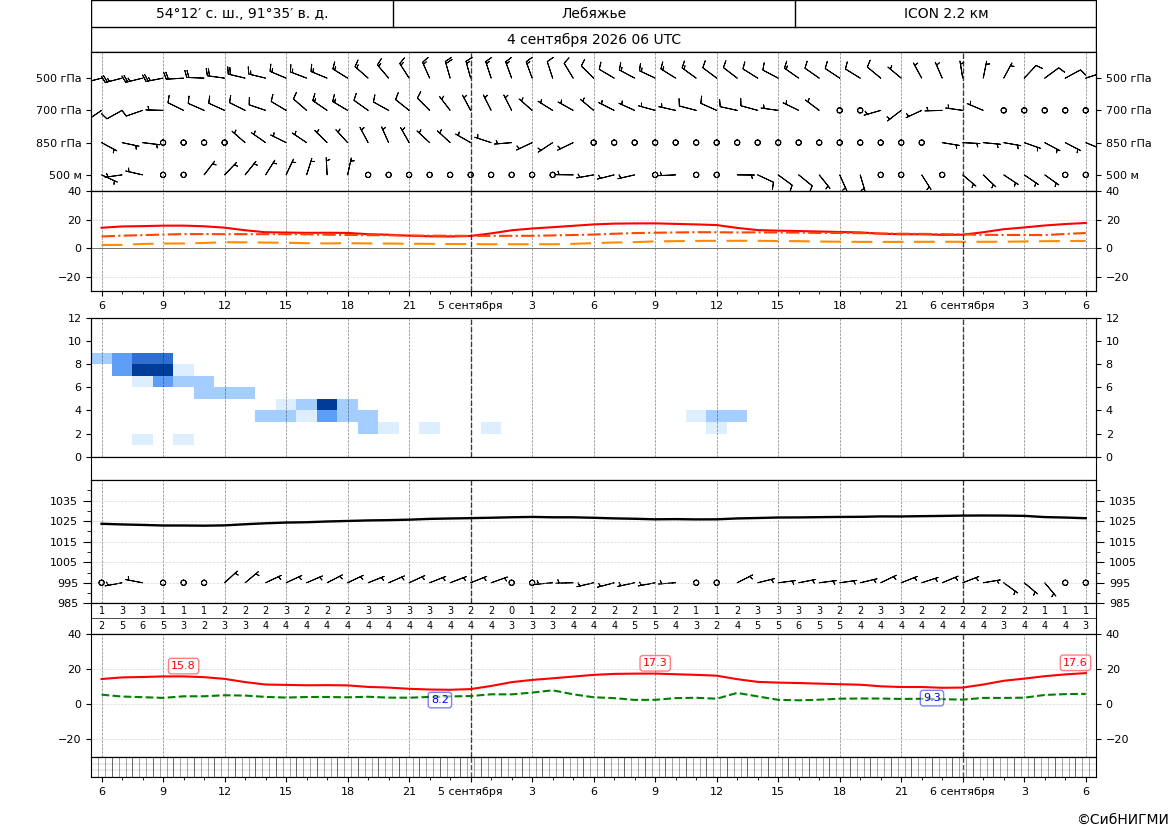Image resolution: width=1169 pixels, height=827 pixels.
Task: Click the blue 8.2 minimum temperature label
Action: [440, 699]
